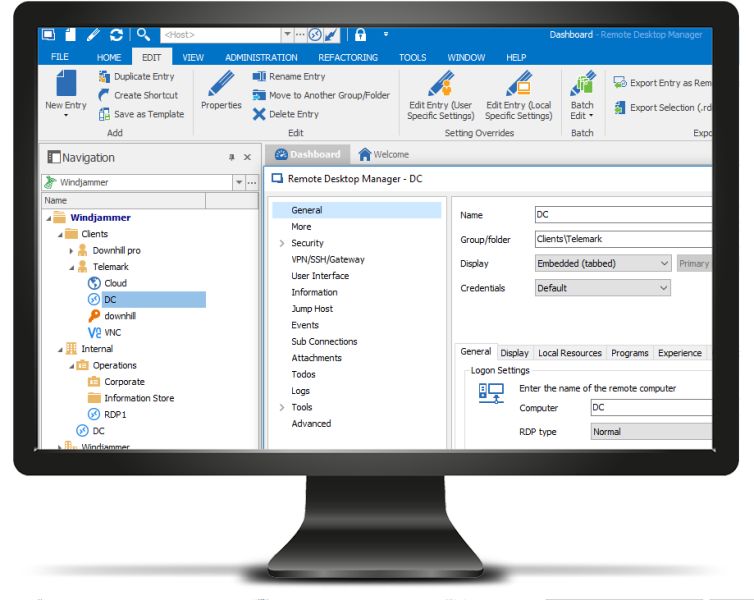Pin the Navigation panel
Image resolution: width=754 pixels, height=600 pixels.
pyautogui.click(x=231, y=157)
